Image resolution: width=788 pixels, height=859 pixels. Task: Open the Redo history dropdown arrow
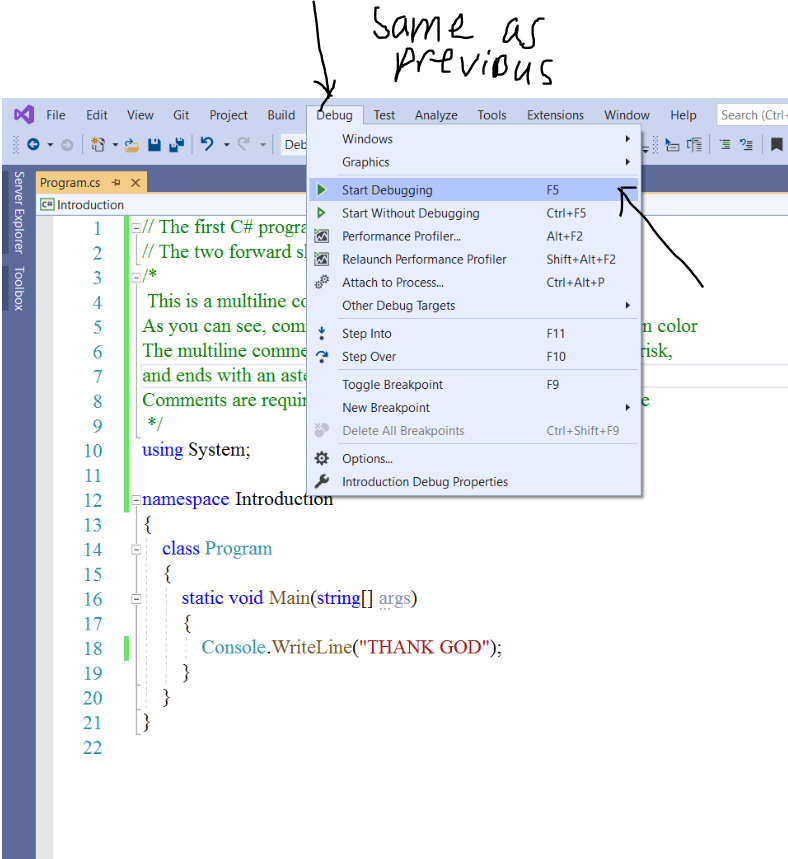point(263,145)
